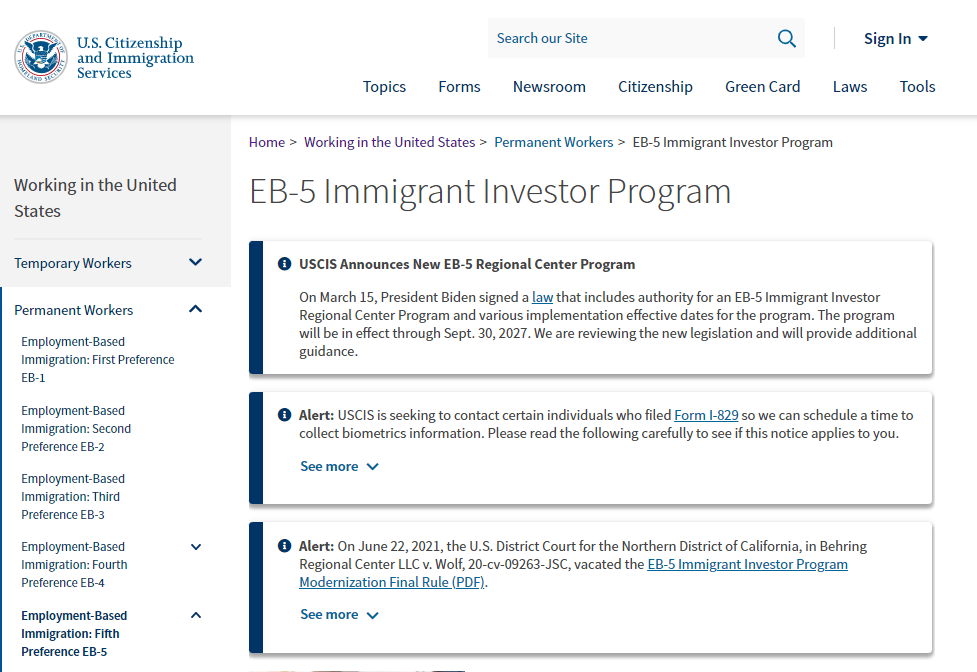Open Permanent Workers breadcrumb link
This screenshot has height=672, width=977.
click(x=553, y=142)
